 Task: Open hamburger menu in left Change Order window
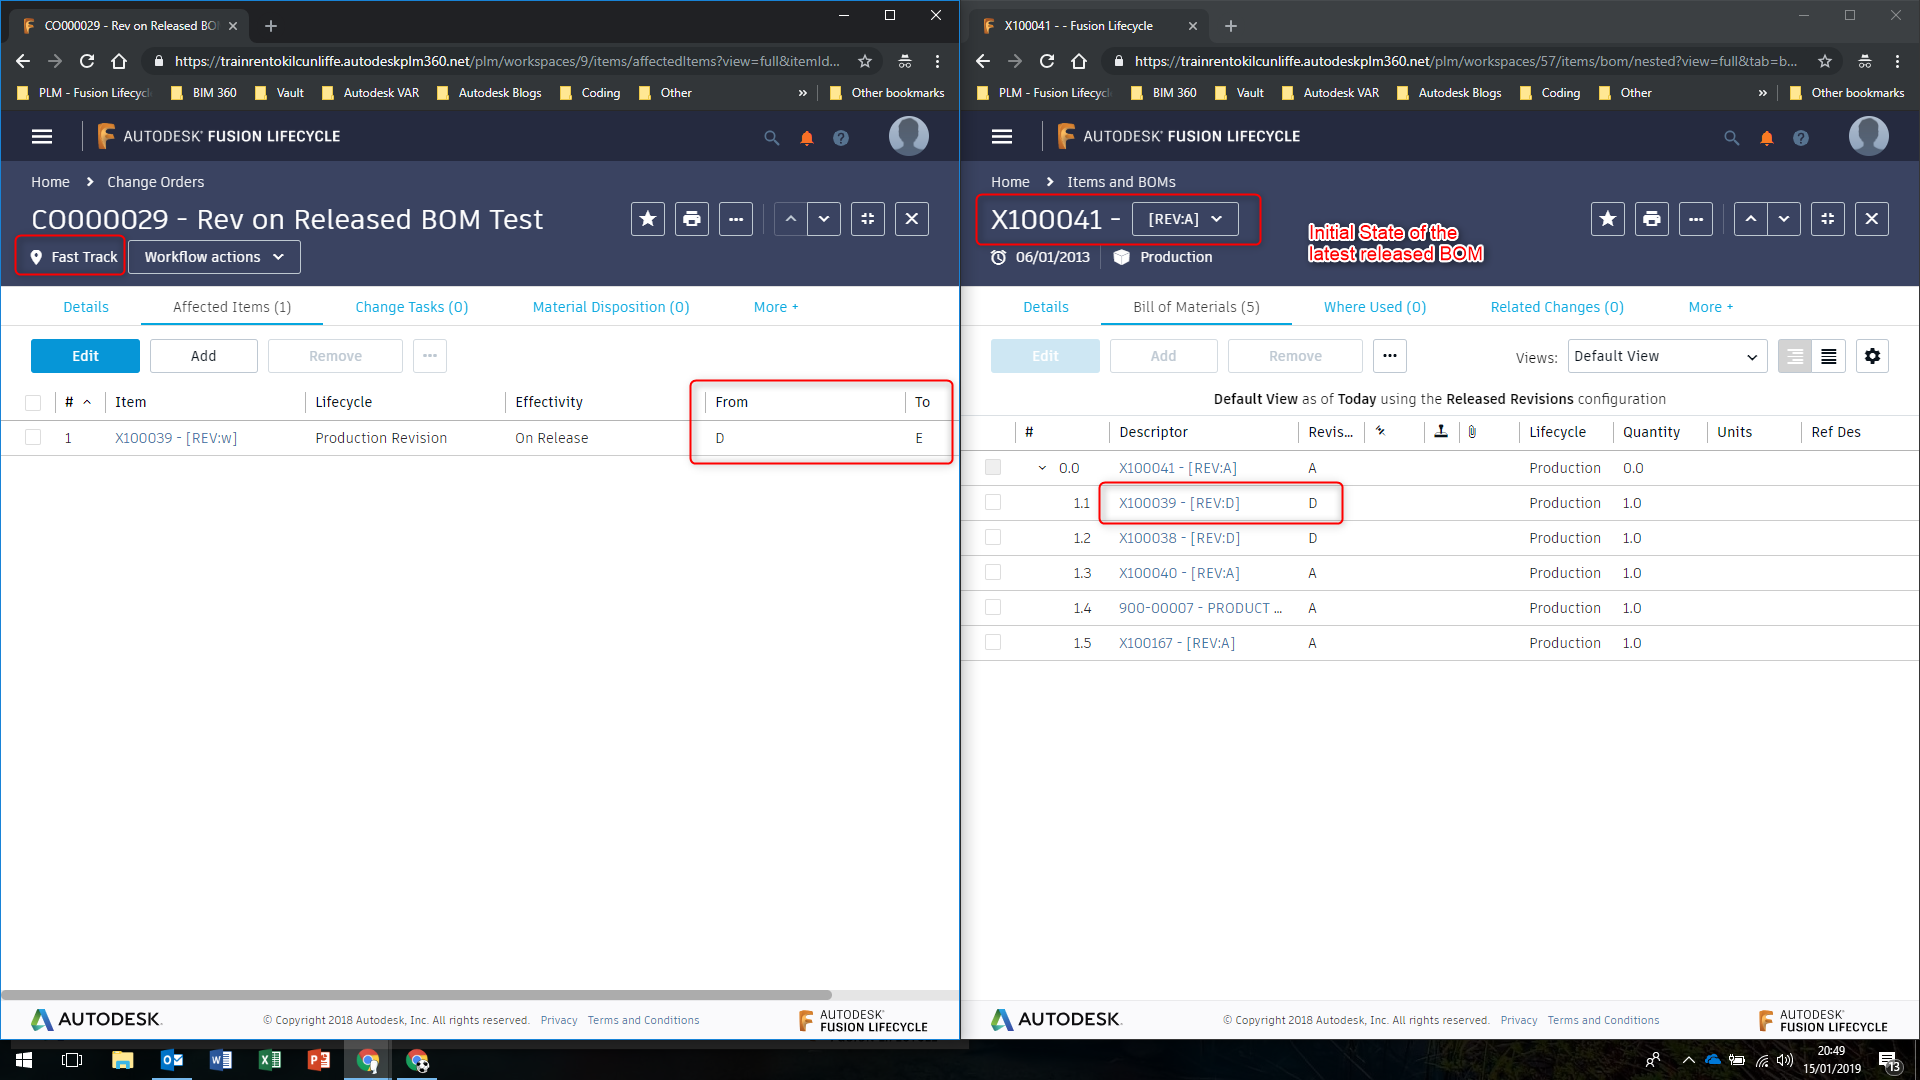(42, 137)
